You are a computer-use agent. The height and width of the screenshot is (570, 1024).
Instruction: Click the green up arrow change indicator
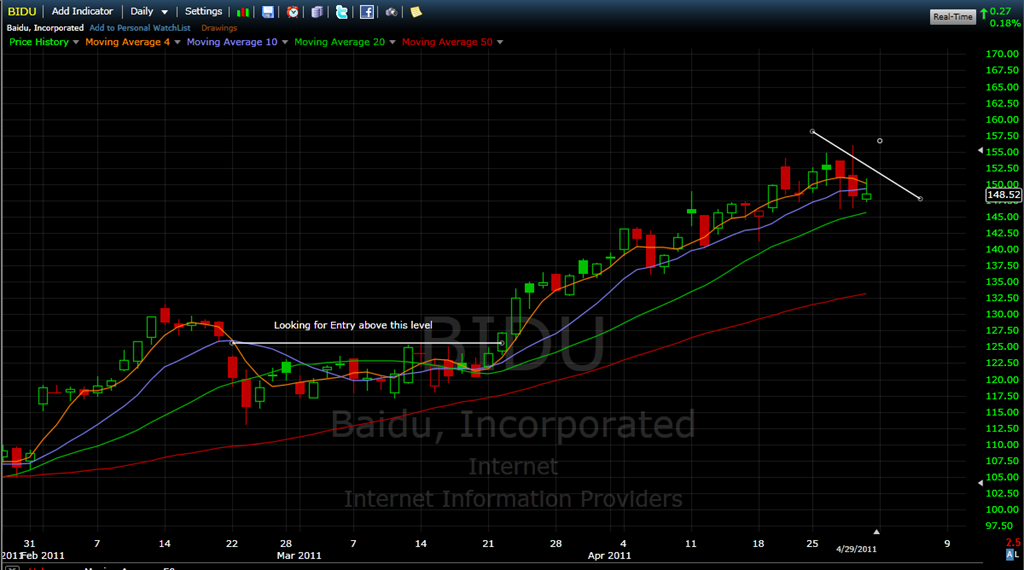point(984,14)
